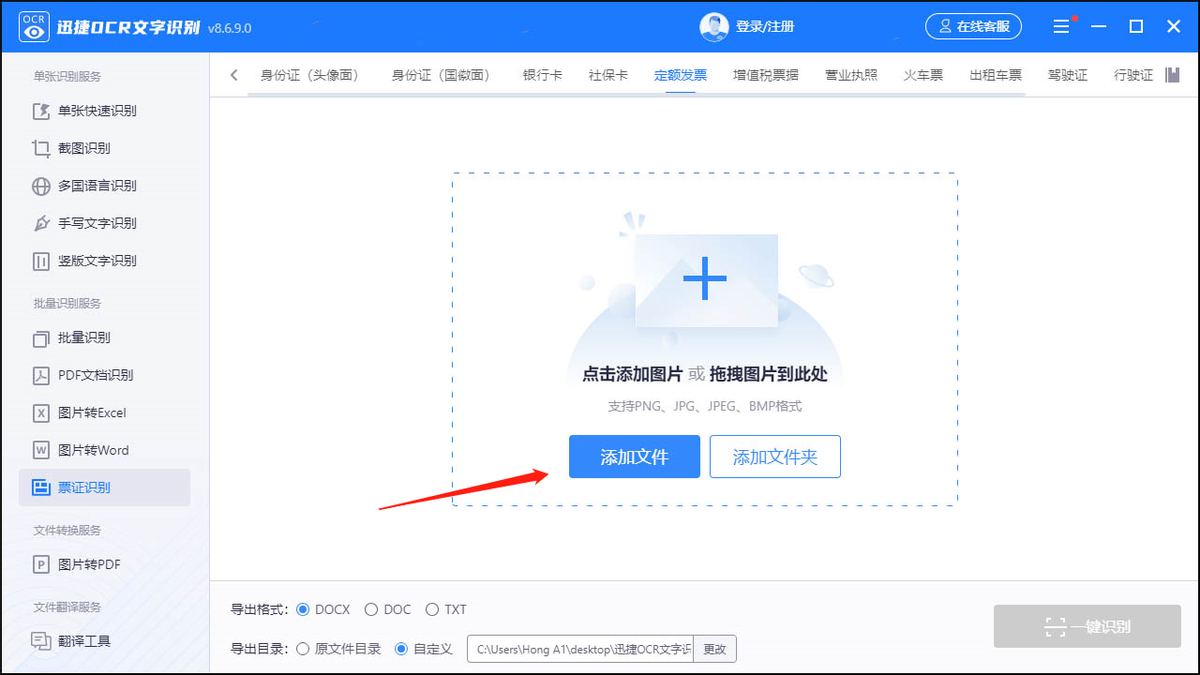This screenshot has height=675, width=1200.
Task: Open the 银行卡 tab
Action: (x=542, y=75)
